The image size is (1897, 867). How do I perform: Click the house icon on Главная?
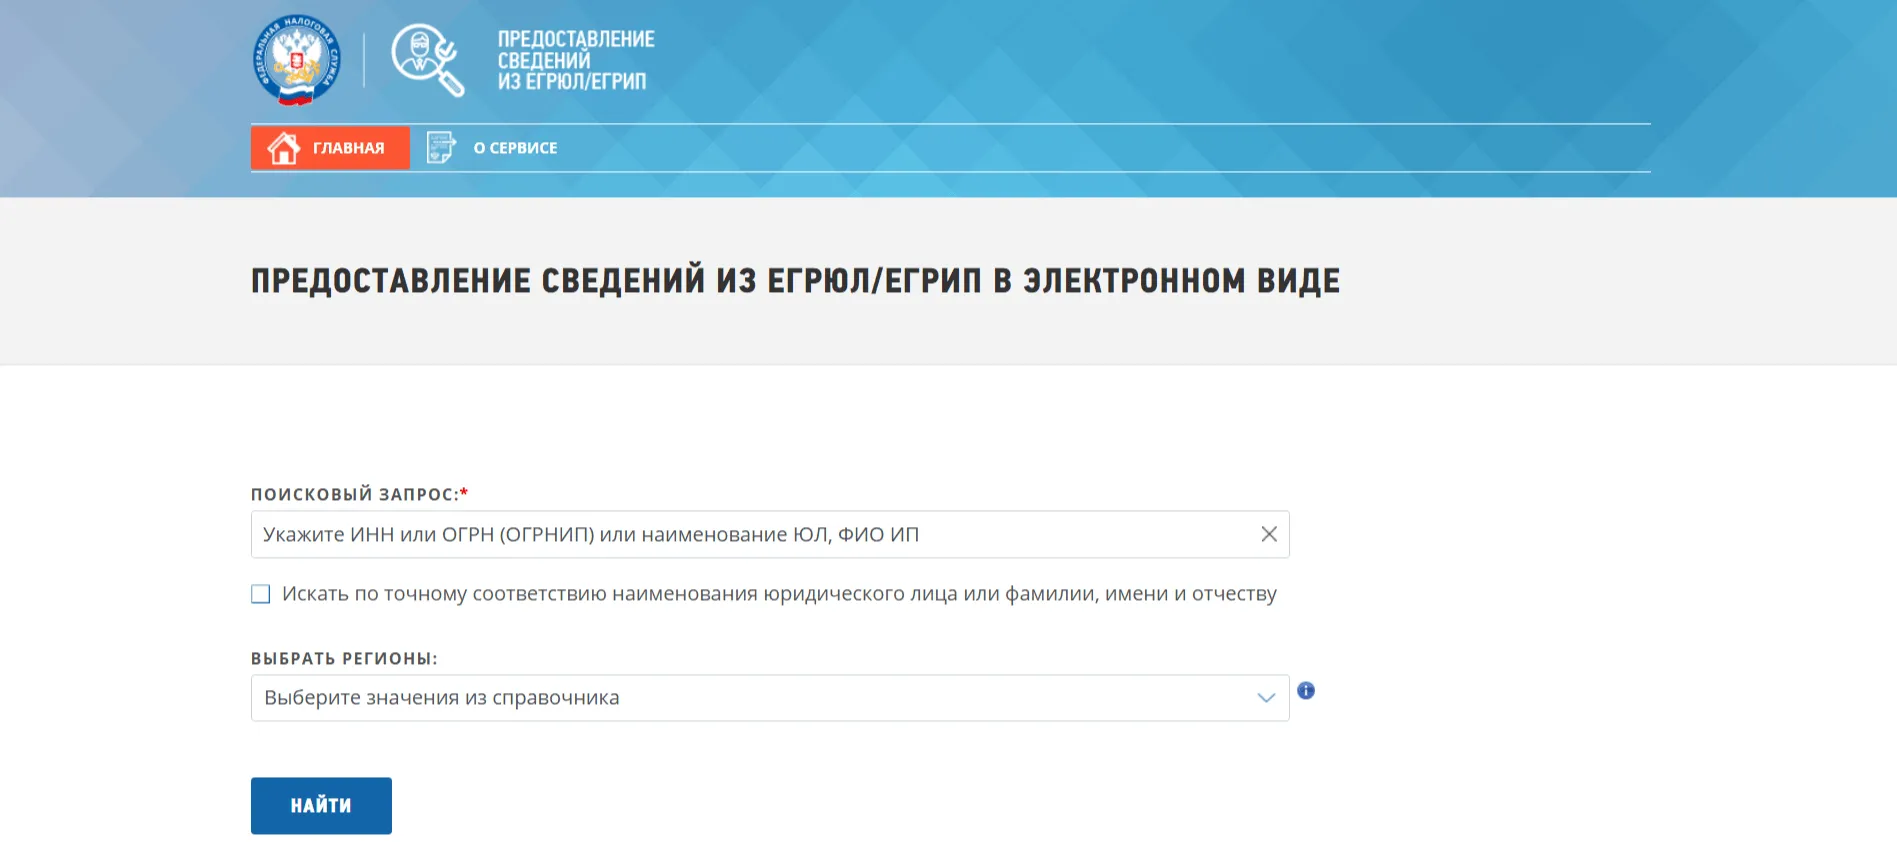tap(283, 148)
